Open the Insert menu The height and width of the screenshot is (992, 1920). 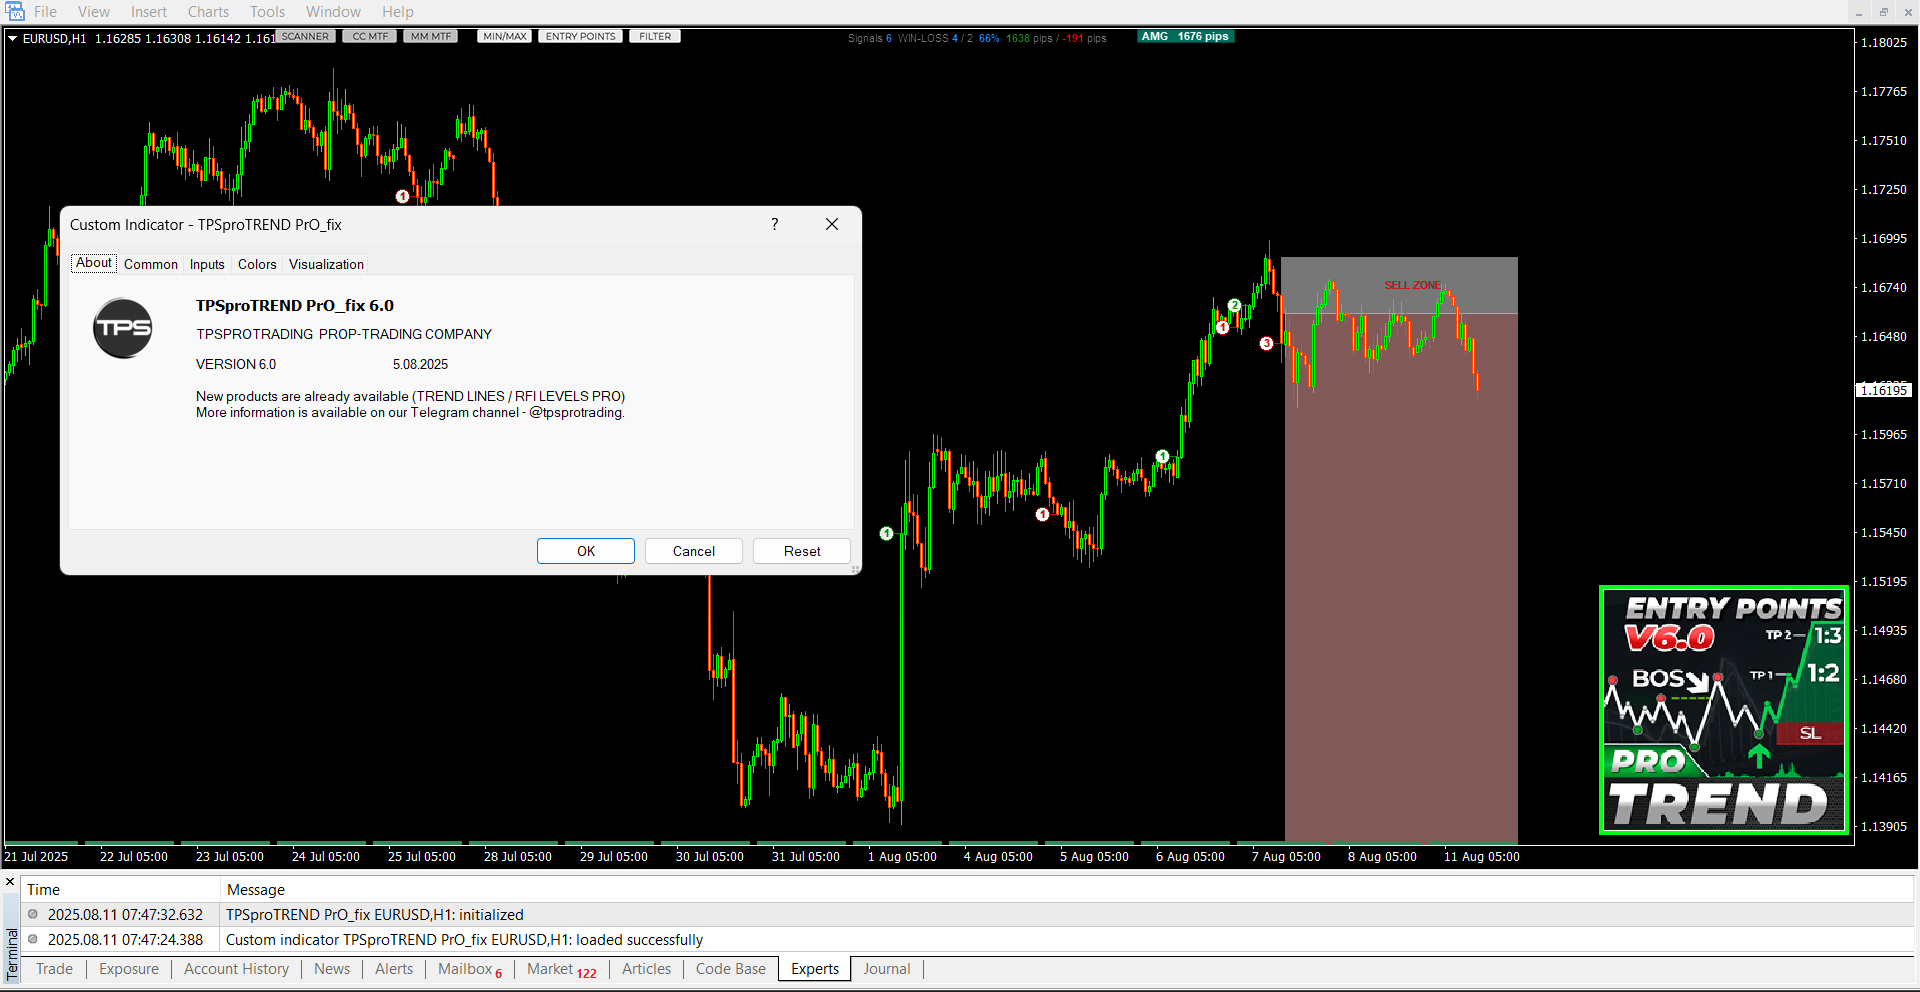click(x=149, y=12)
